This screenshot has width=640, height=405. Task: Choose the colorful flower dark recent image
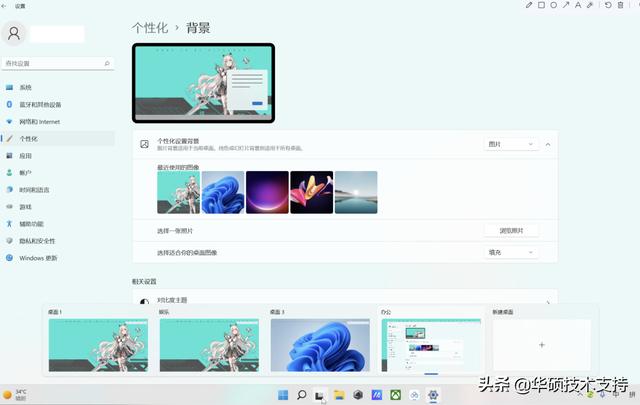pyautogui.click(x=311, y=192)
